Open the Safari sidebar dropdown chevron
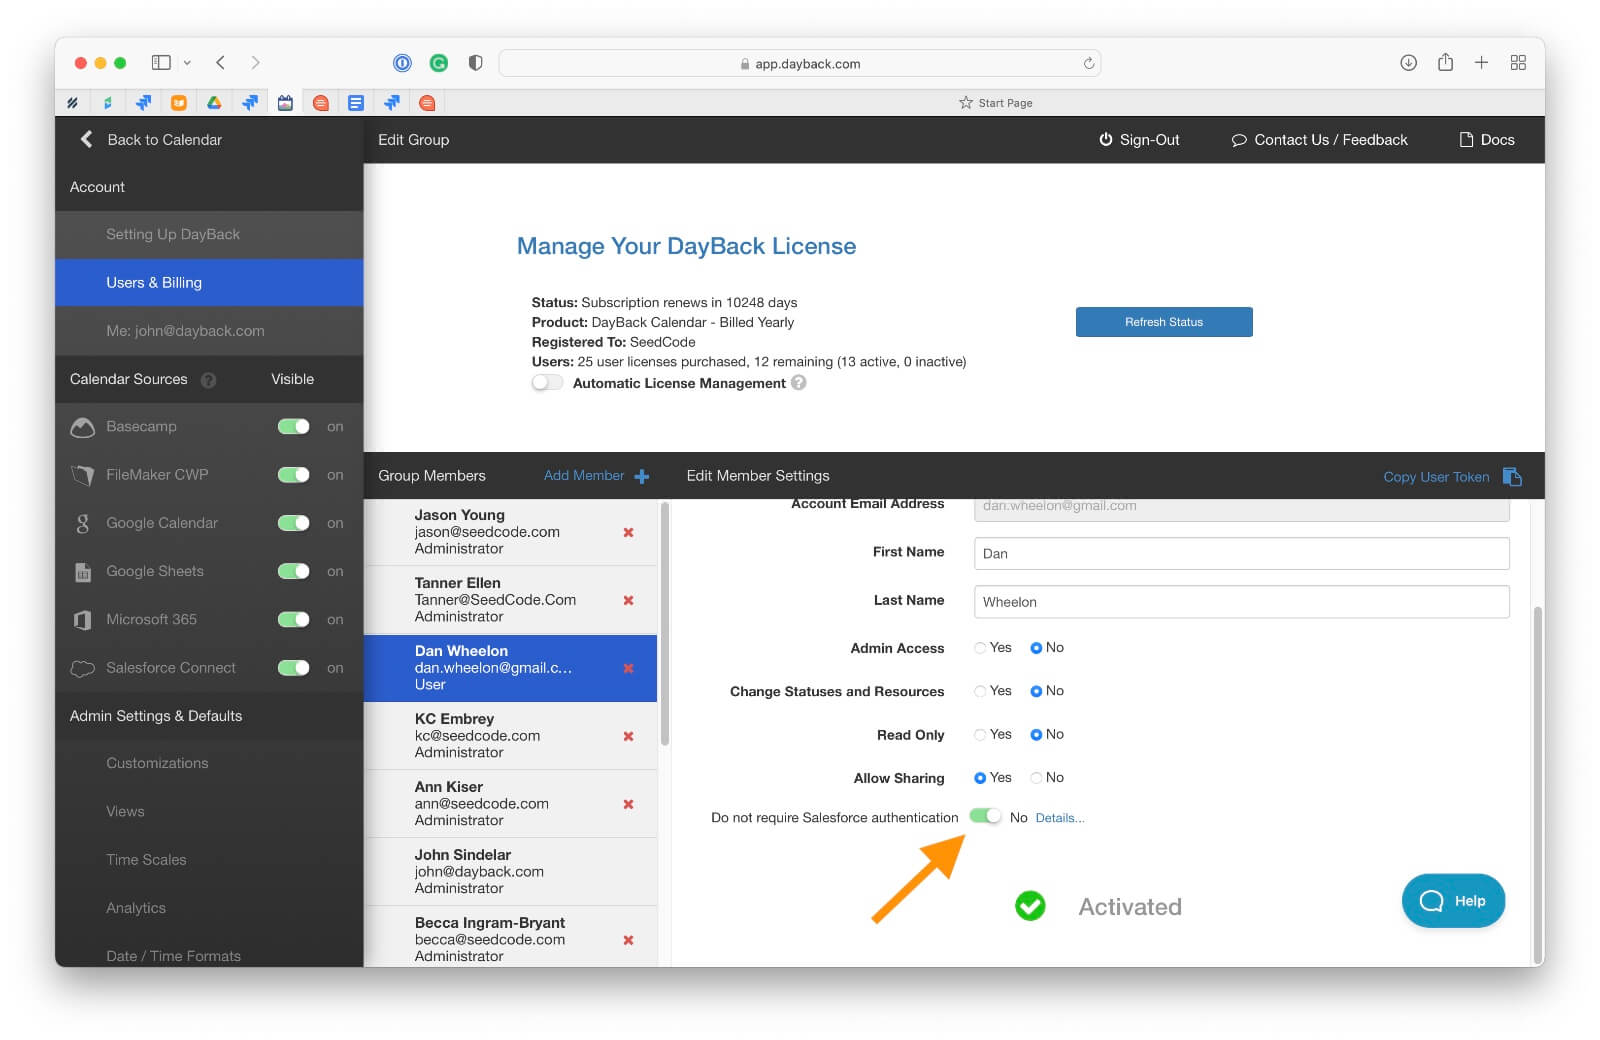Screen dimensions: 1600x1040 coord(187,63)
